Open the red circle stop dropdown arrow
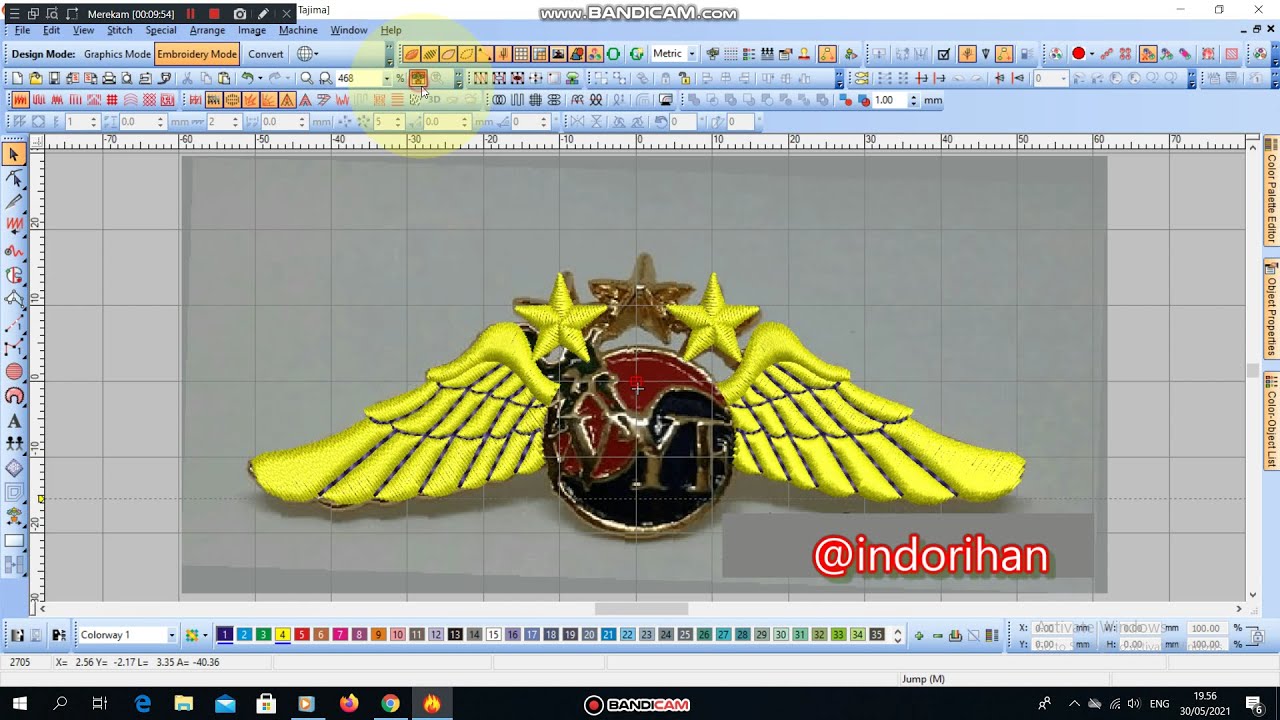Viewport: 1280px width, 720px height. 1091,54
